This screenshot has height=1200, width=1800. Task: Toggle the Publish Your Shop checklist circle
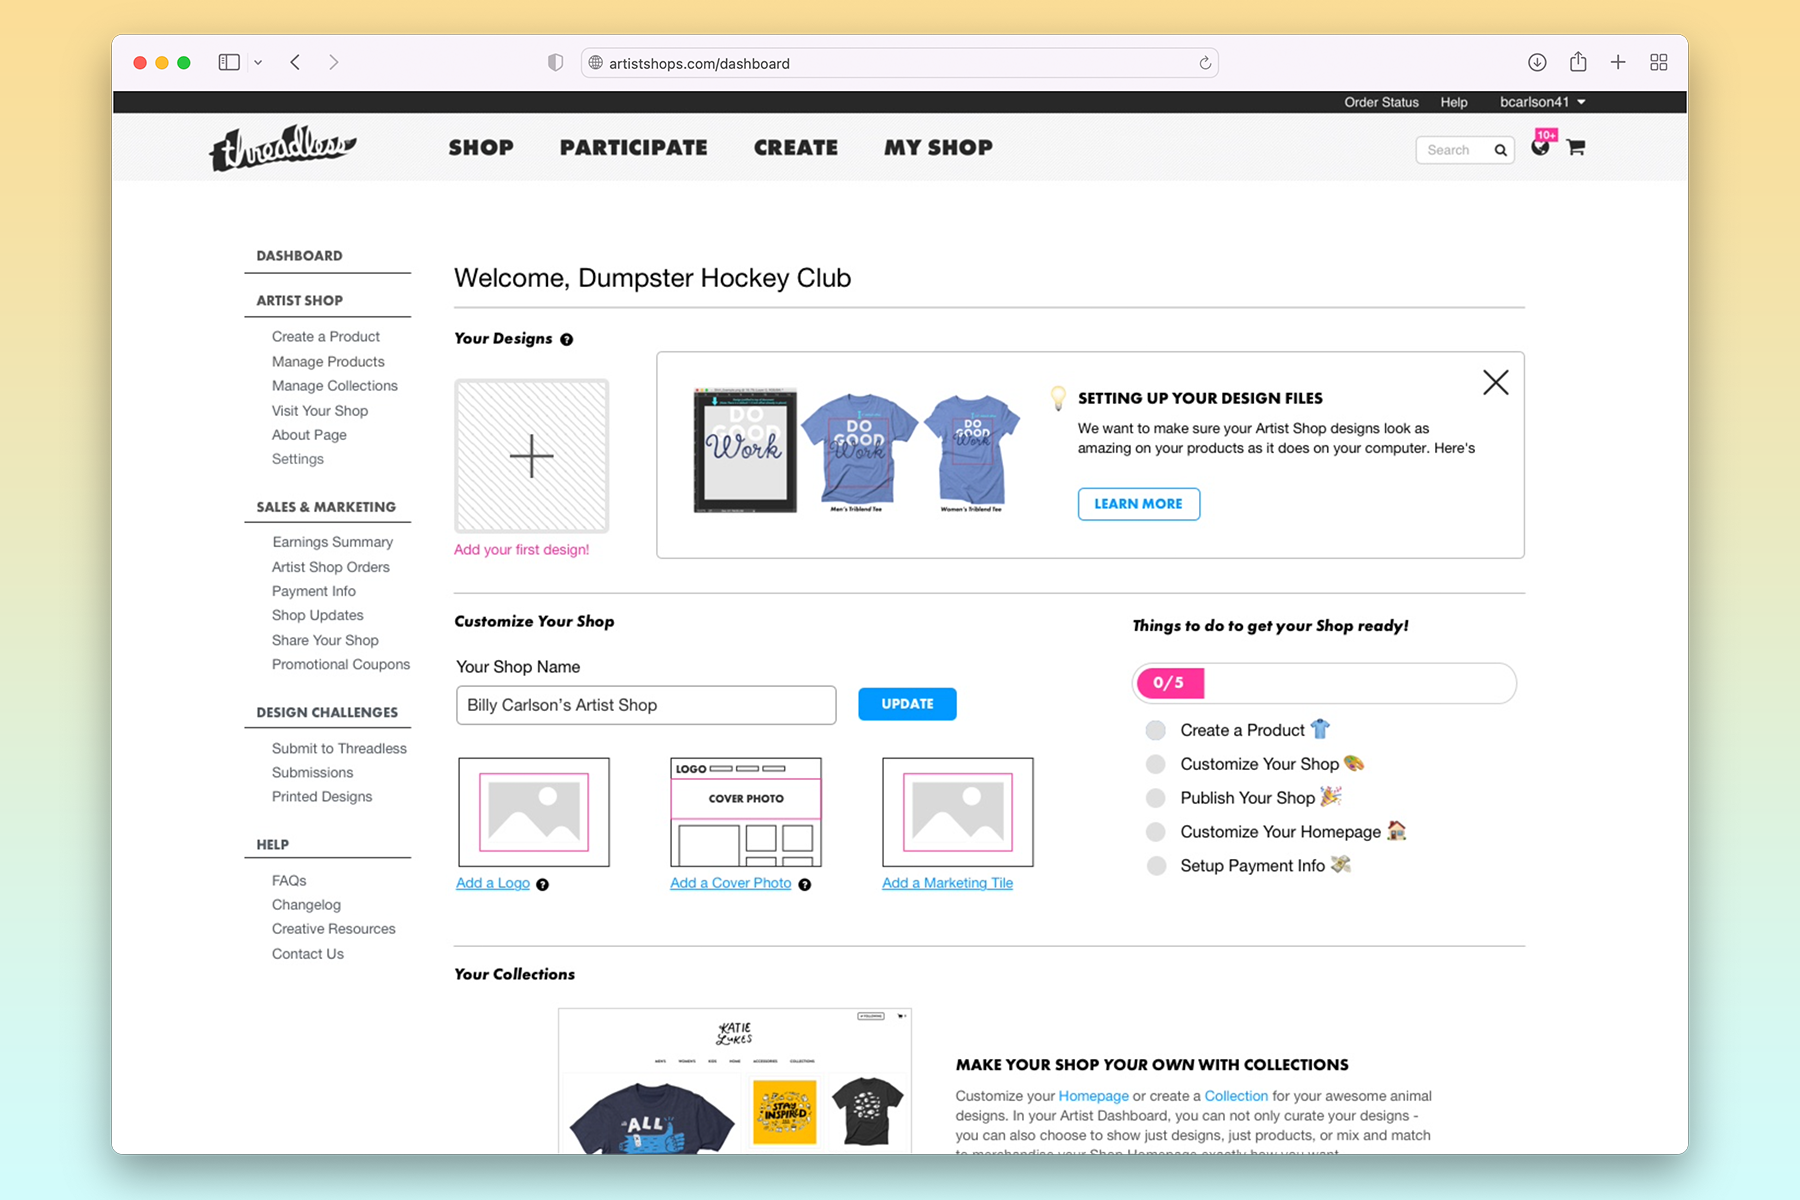coord(1156,798)
